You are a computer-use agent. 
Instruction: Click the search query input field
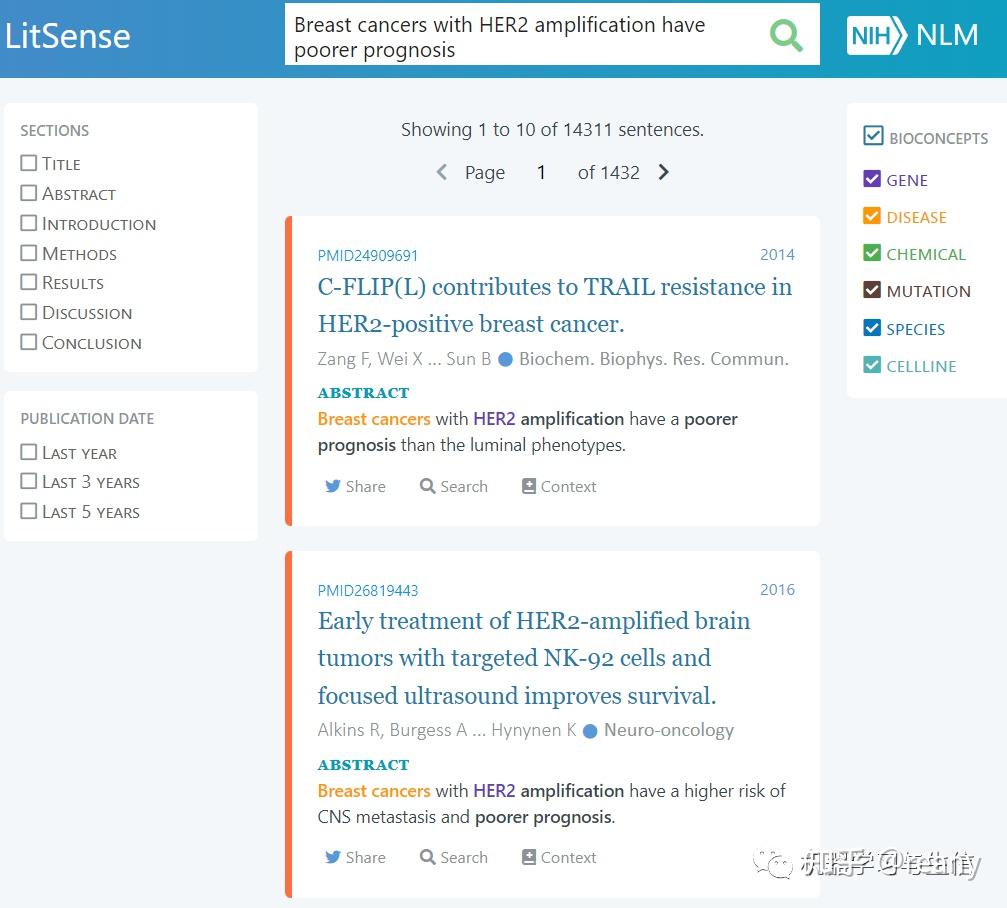pos(520,37)
